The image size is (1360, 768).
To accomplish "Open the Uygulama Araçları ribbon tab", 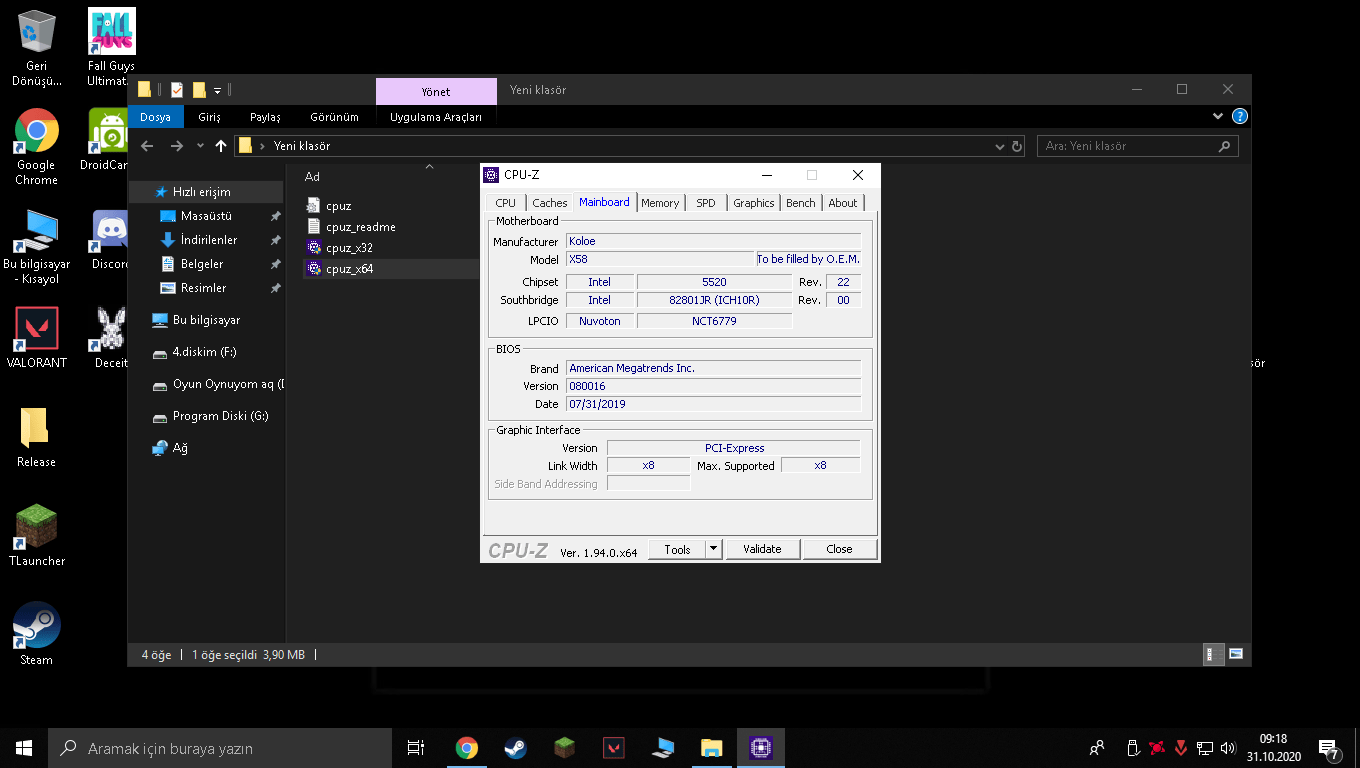I will 436,117.
